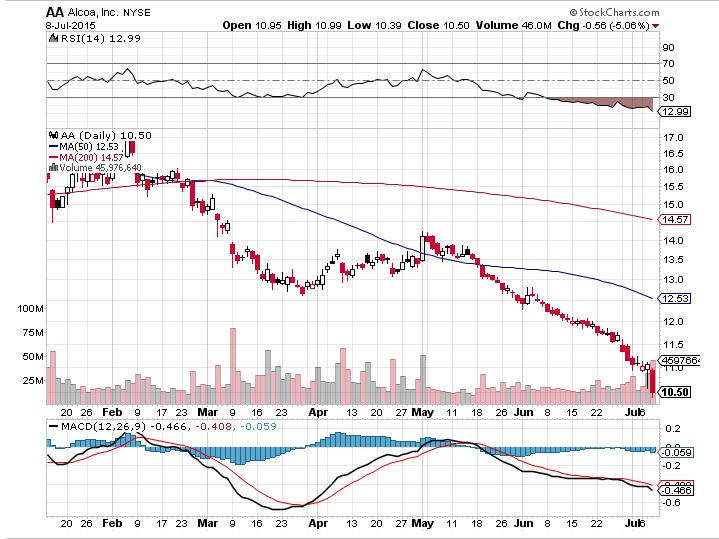The image size is (719, 539).
Task: Click the Feb label on price panel axis
Action: [112, 412]
